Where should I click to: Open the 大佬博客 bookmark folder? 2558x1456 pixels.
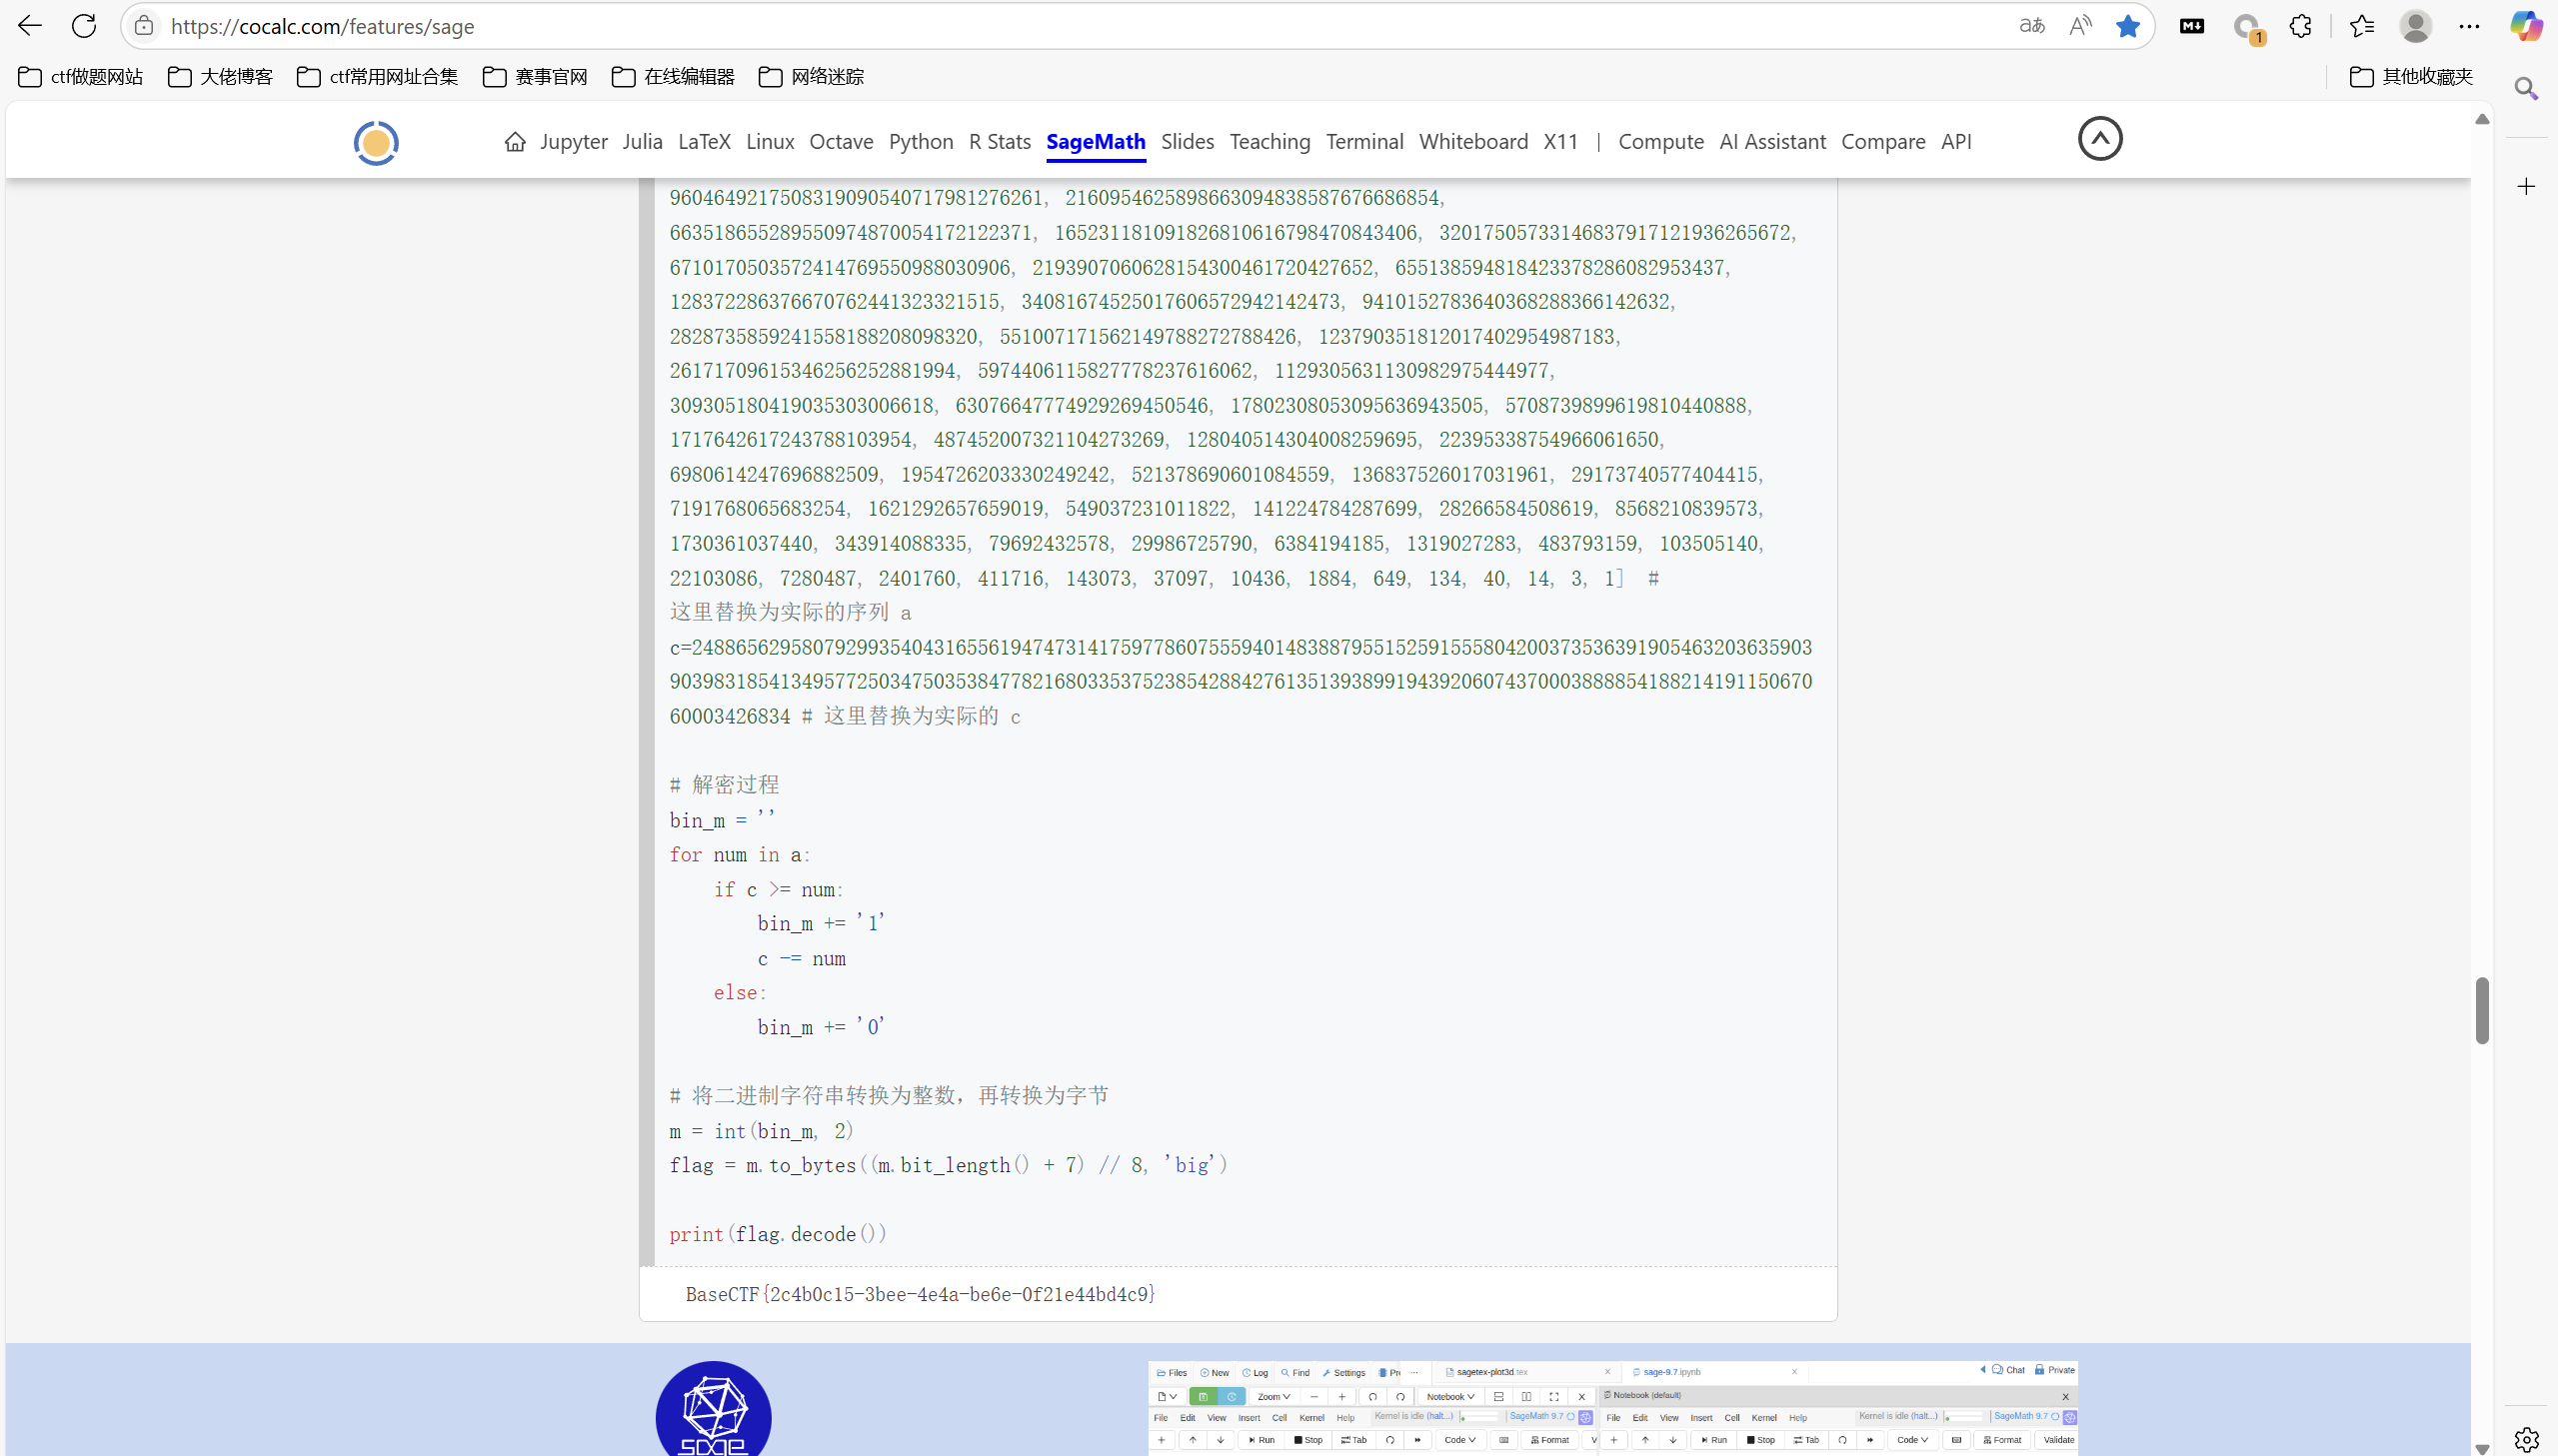(x=220, y=77)
